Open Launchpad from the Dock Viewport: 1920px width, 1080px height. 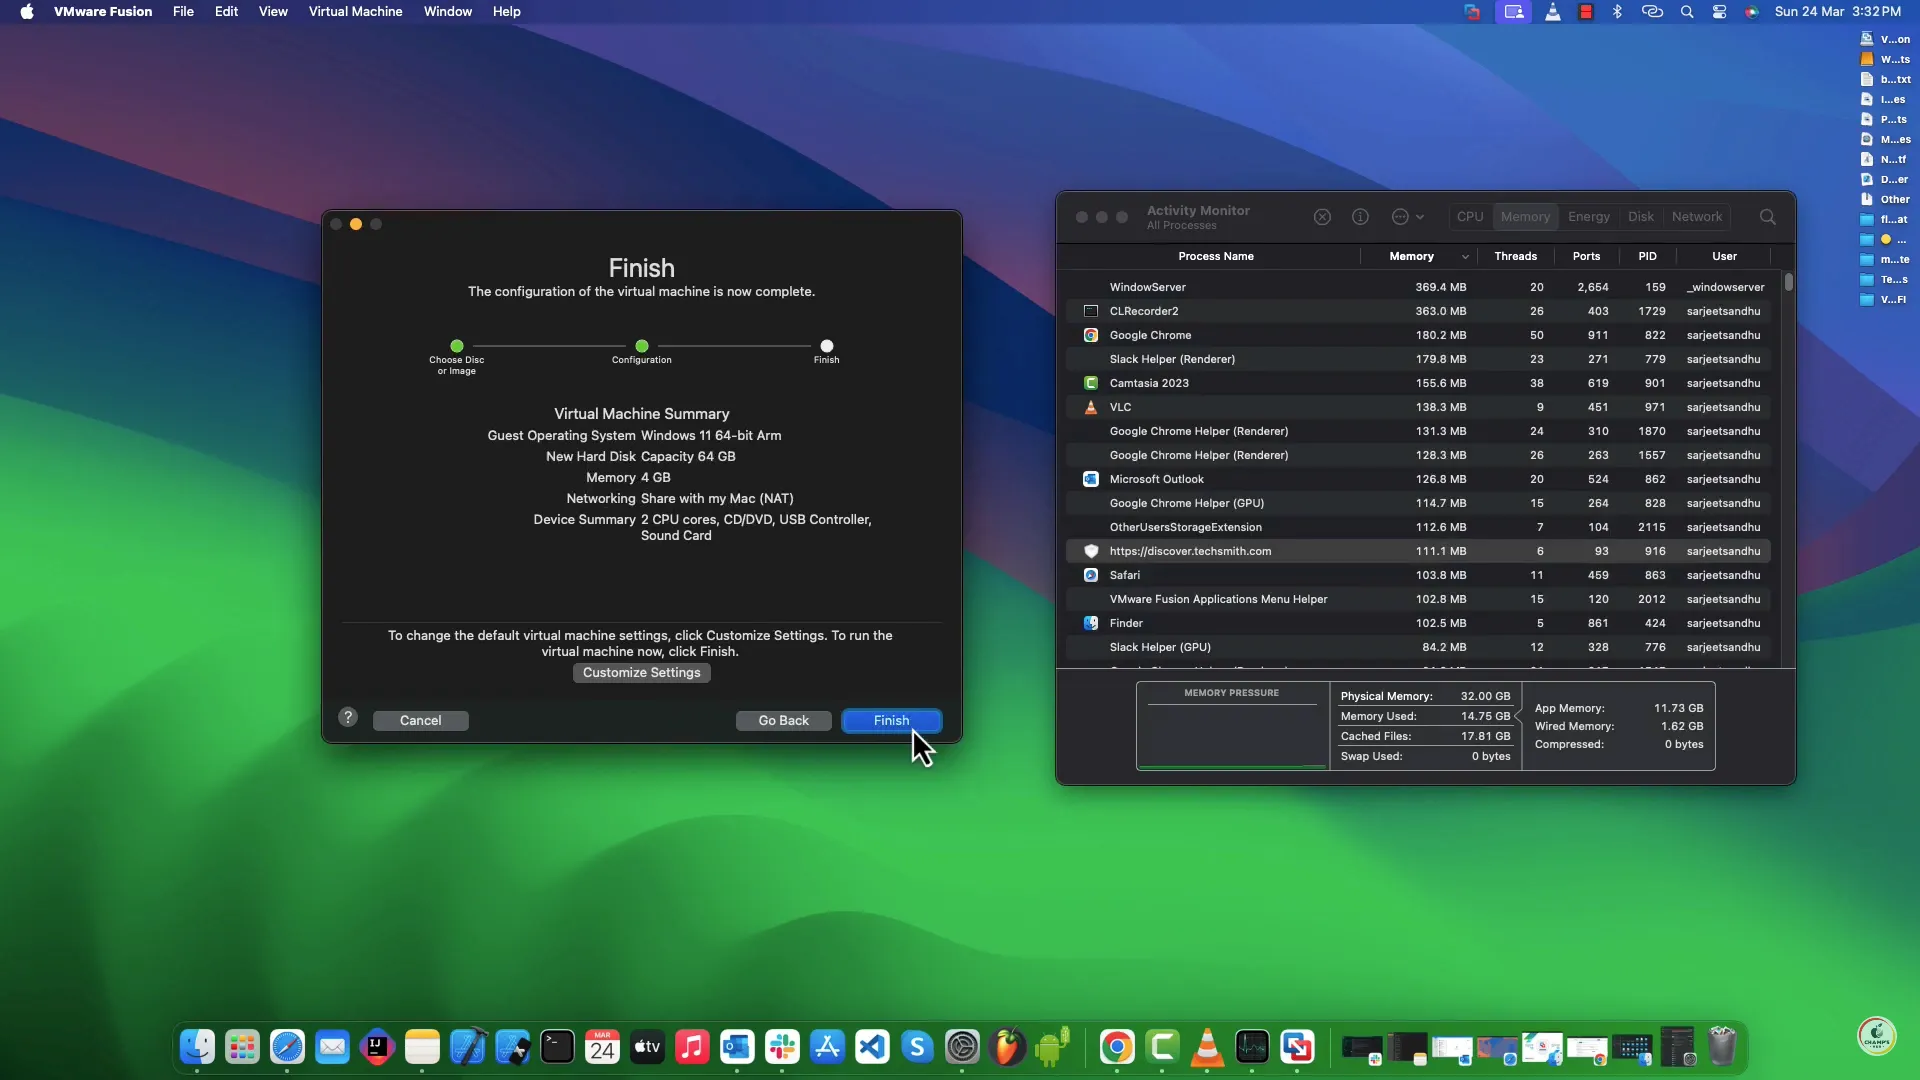(x=242, y=1047)
